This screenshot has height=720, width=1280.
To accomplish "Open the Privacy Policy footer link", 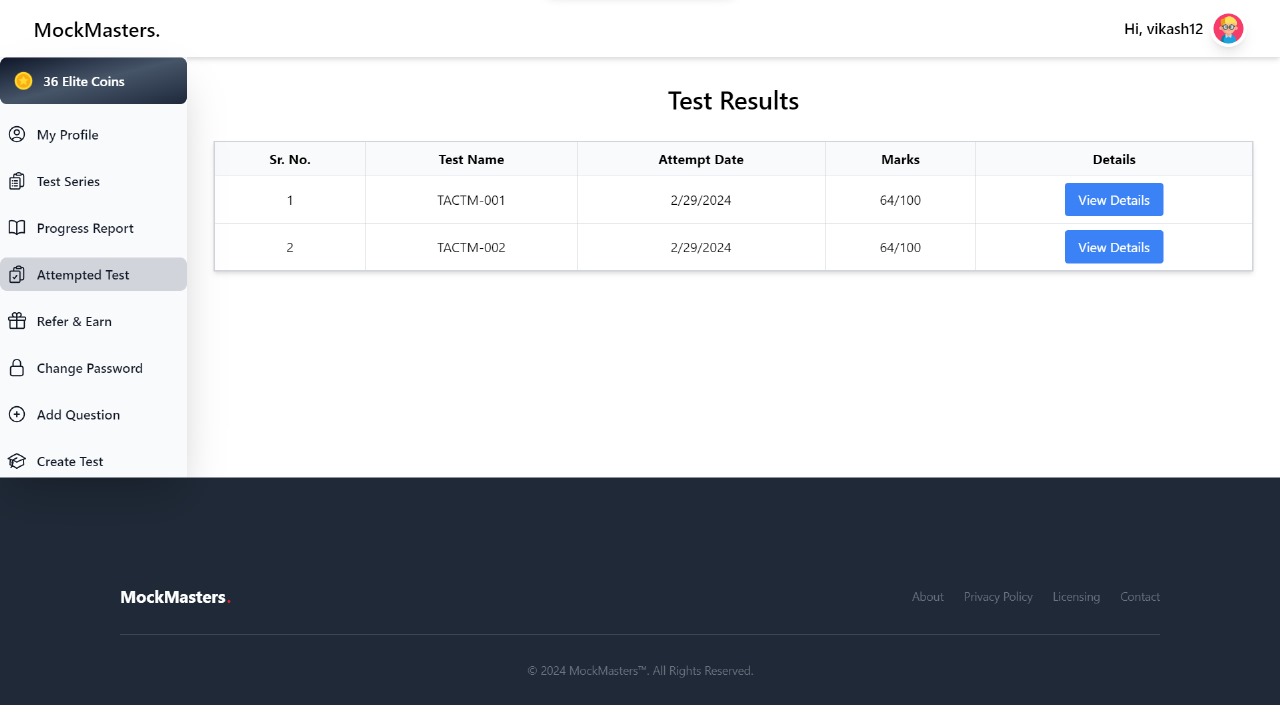I will tap(998, 597).
